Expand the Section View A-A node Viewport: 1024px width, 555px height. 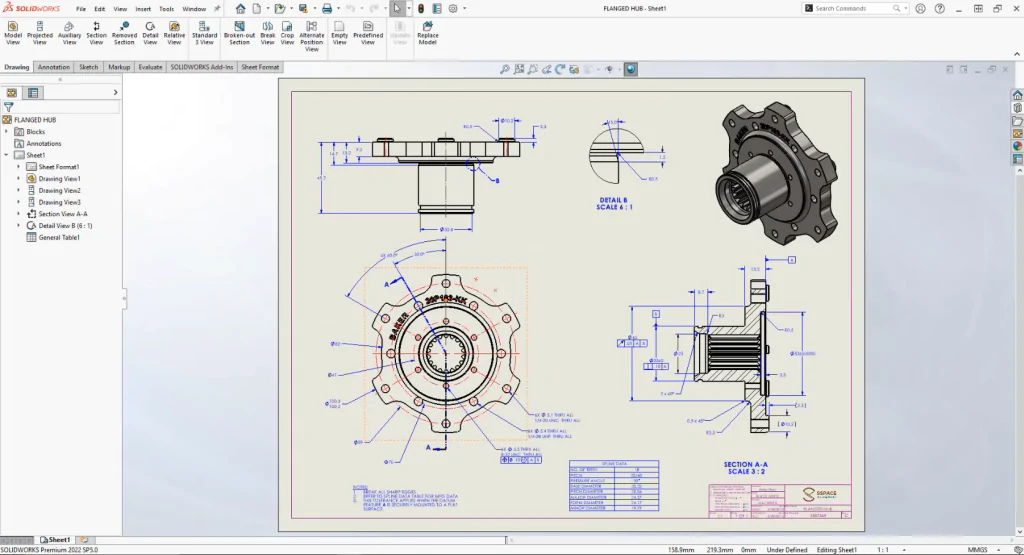point(18,214)
